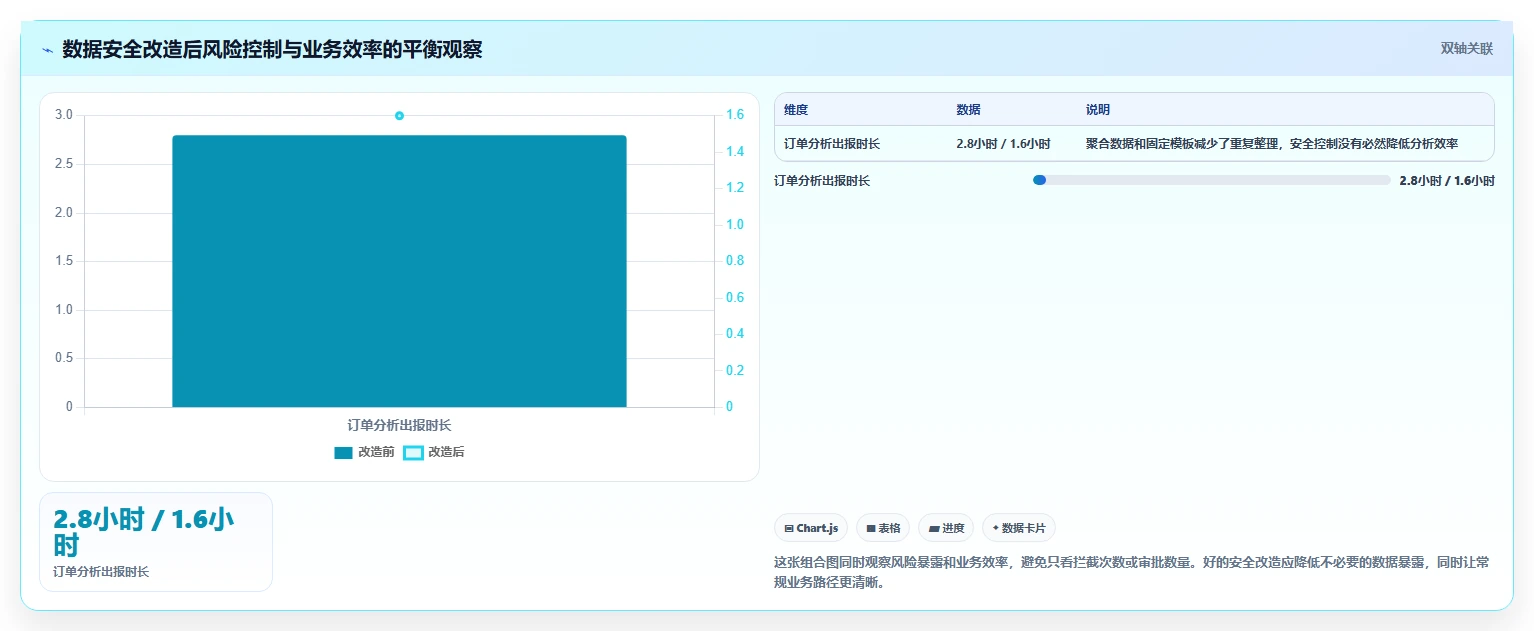The width and height of the screenshot is (1534, 631).
Task: Click the page title 数据安全改造后风险控制与业务效率的平衡观察
Action: [x=272, y=49]
